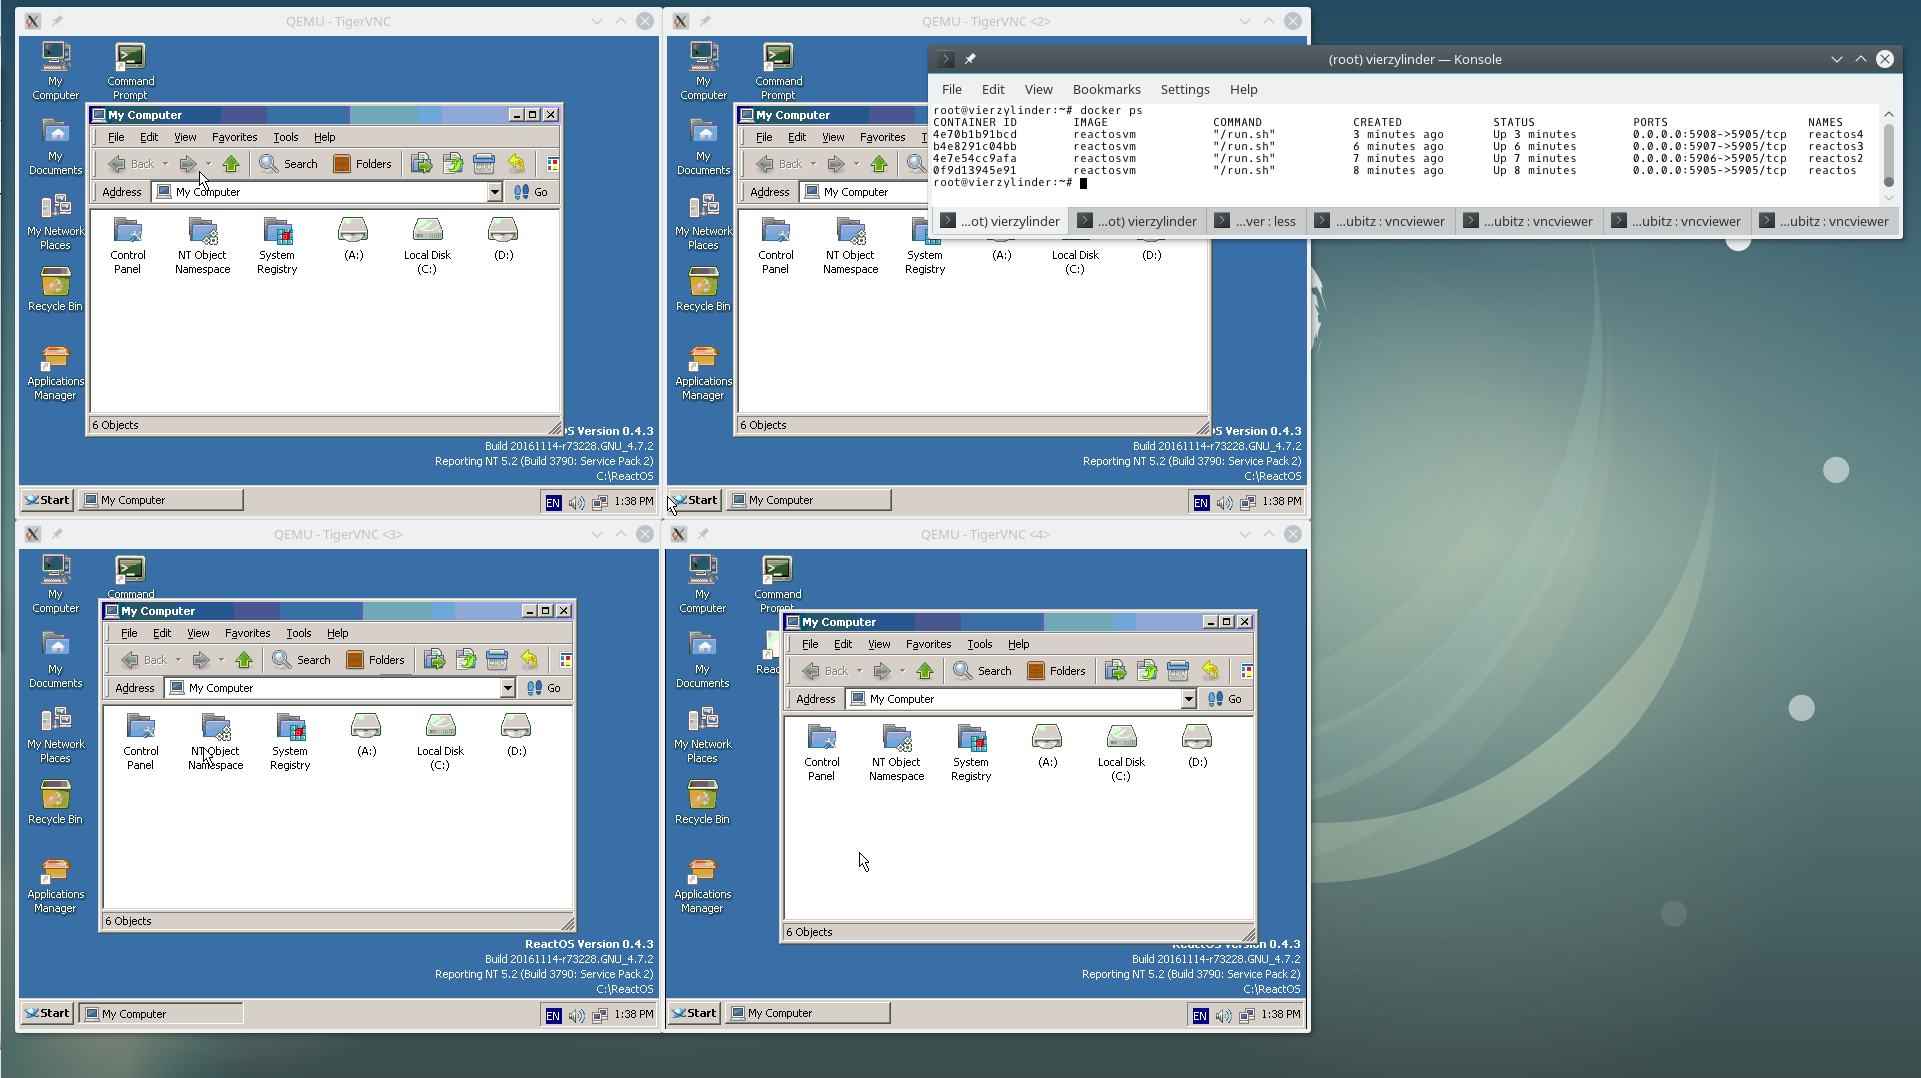Click Up folder arrow in first VNC window toolbar
The height and width of the screenshot is (1078, 1921).
point(231,164)
